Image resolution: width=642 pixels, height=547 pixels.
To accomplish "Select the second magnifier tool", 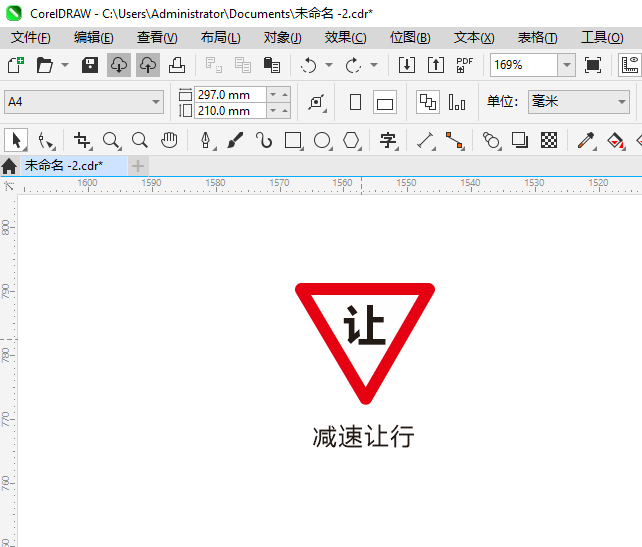I will click(x=140, y=140).
